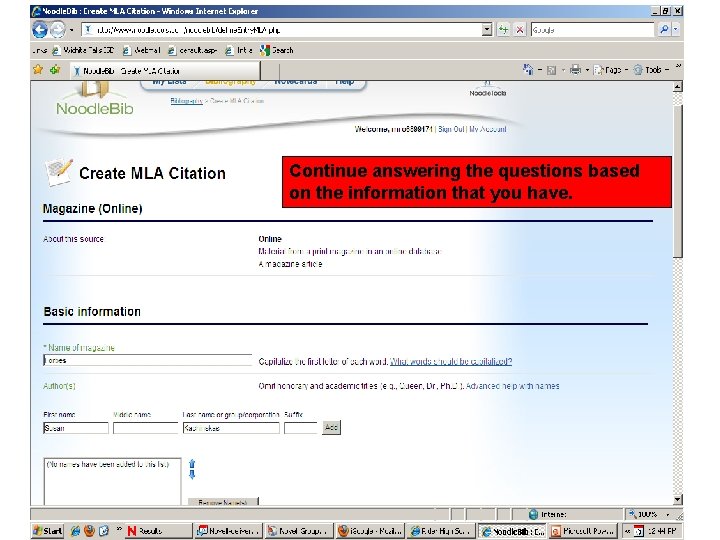Image resolution: width=720 pixels, height=540 pixels.
Task: Click the red Stop loading icon
Action: pos(519,30)
